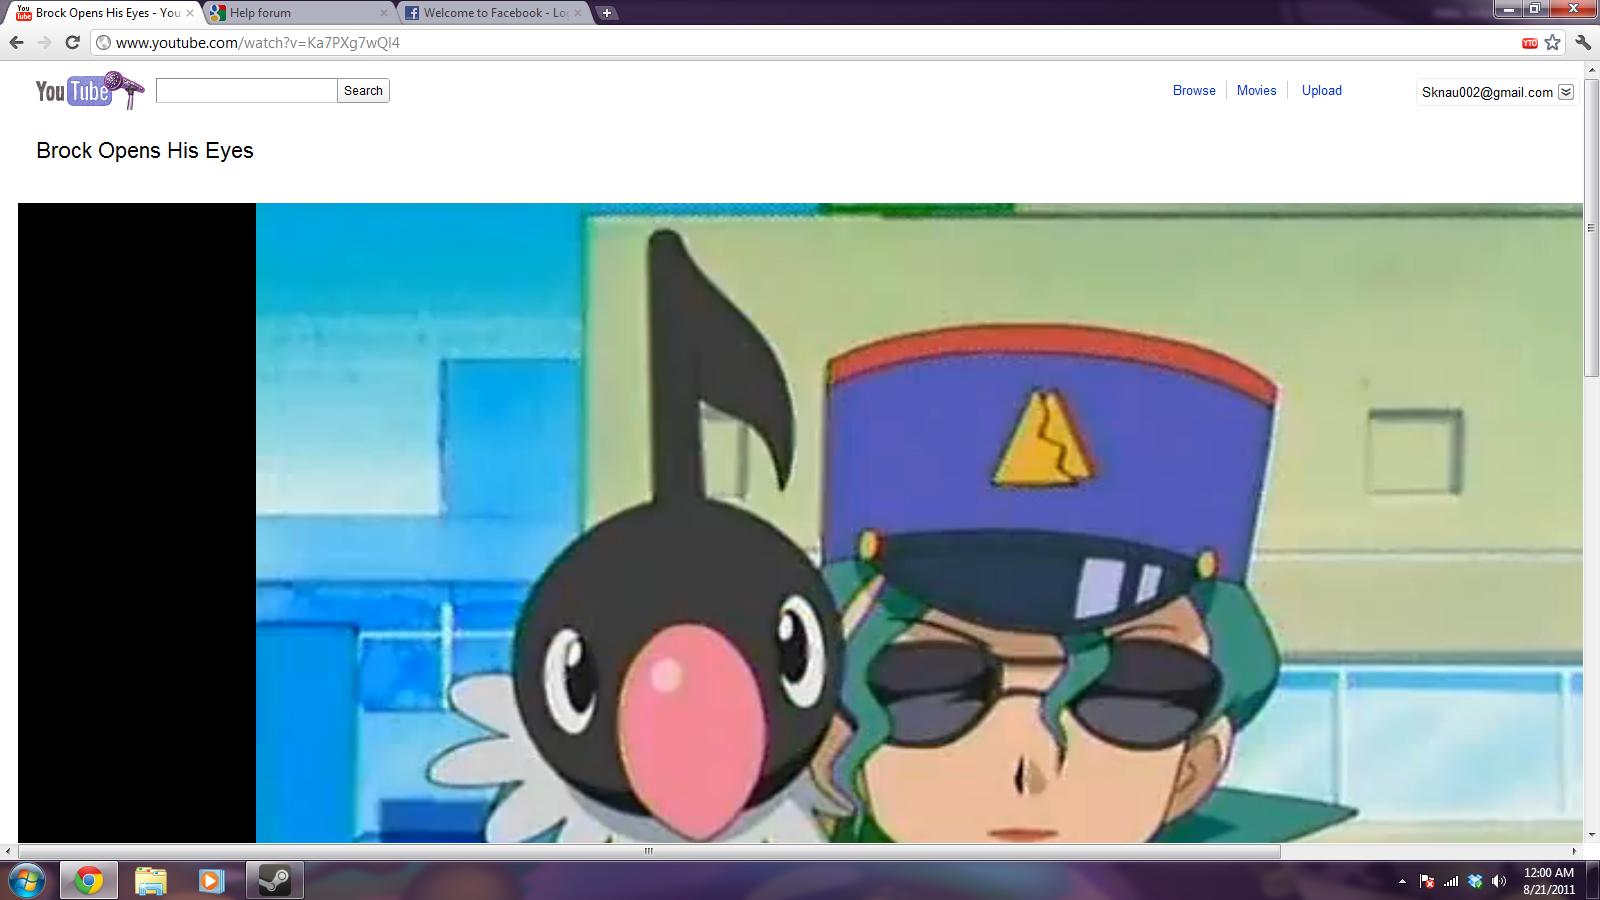Bookmark this page with the star icon
This screenshot has width=1600, height=900.
(x=1552, y=42)
